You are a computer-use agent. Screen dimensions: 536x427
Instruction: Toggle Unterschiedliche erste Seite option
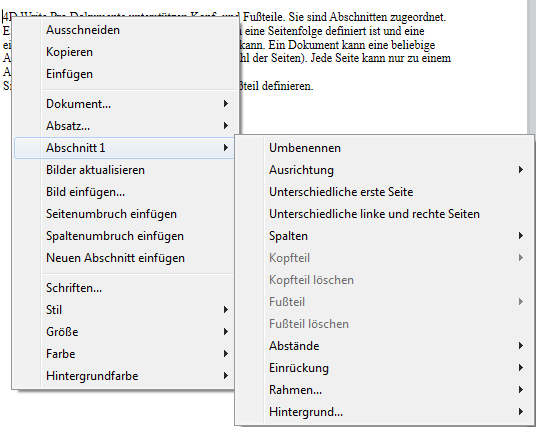[x=384, y=192]
